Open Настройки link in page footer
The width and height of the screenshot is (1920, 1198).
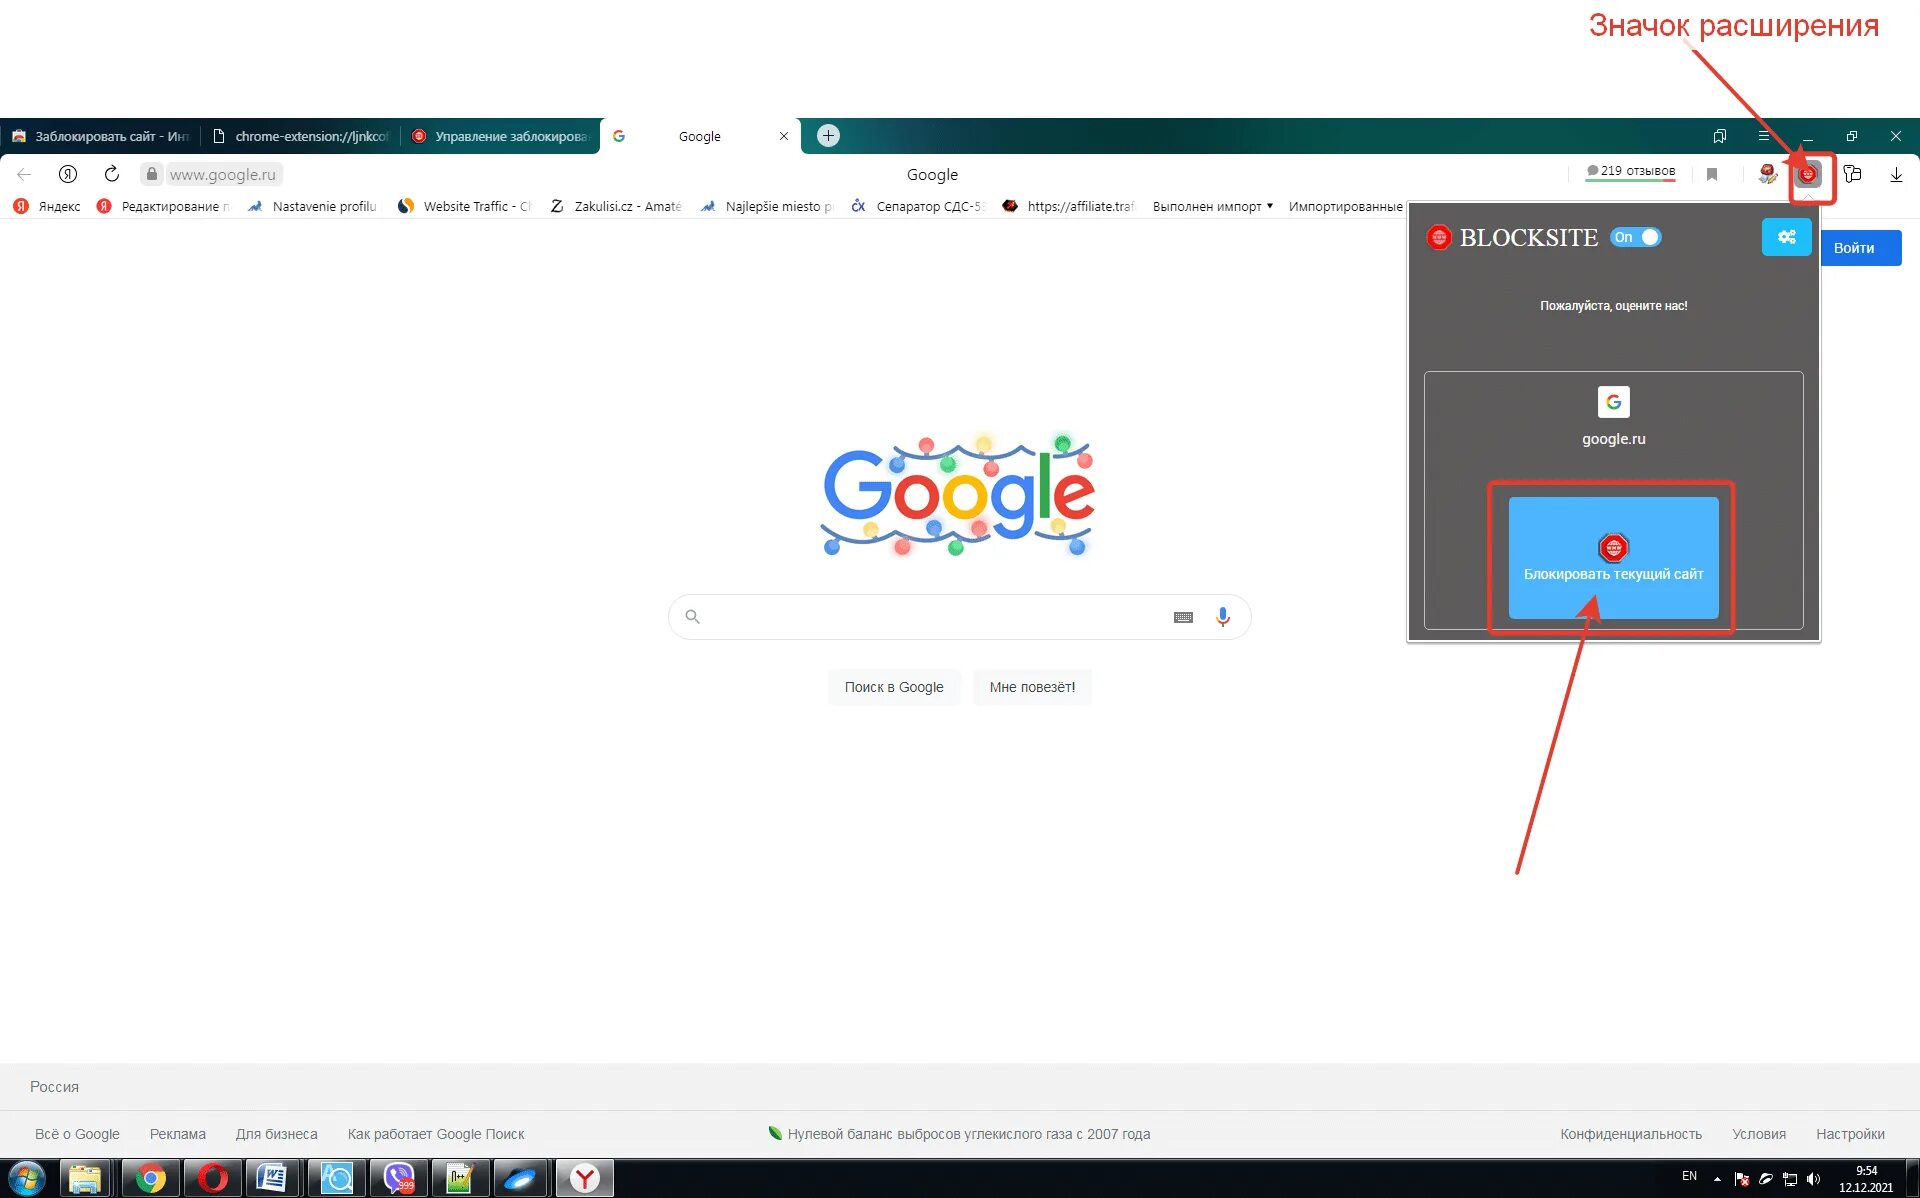click(x=1849, y=1134)
